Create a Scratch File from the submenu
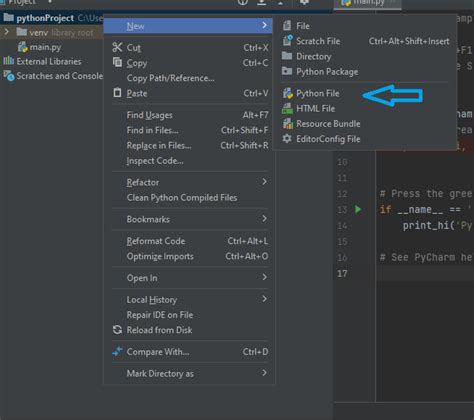Screen dimensions: 474x420 (364, 41)
